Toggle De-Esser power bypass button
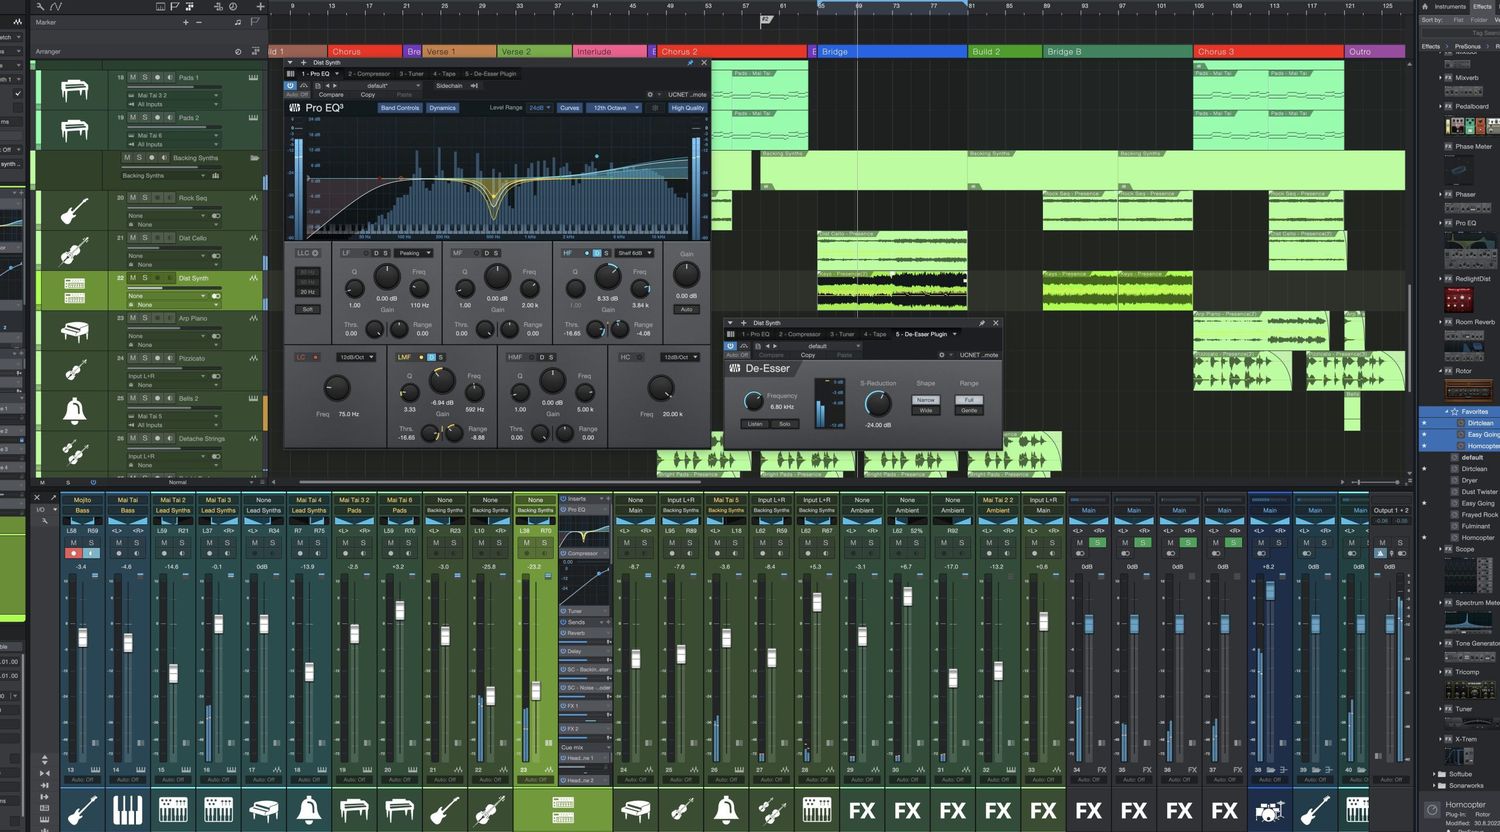The height and width of the screenshot is (832, 1500). click(x=731, y=346)
